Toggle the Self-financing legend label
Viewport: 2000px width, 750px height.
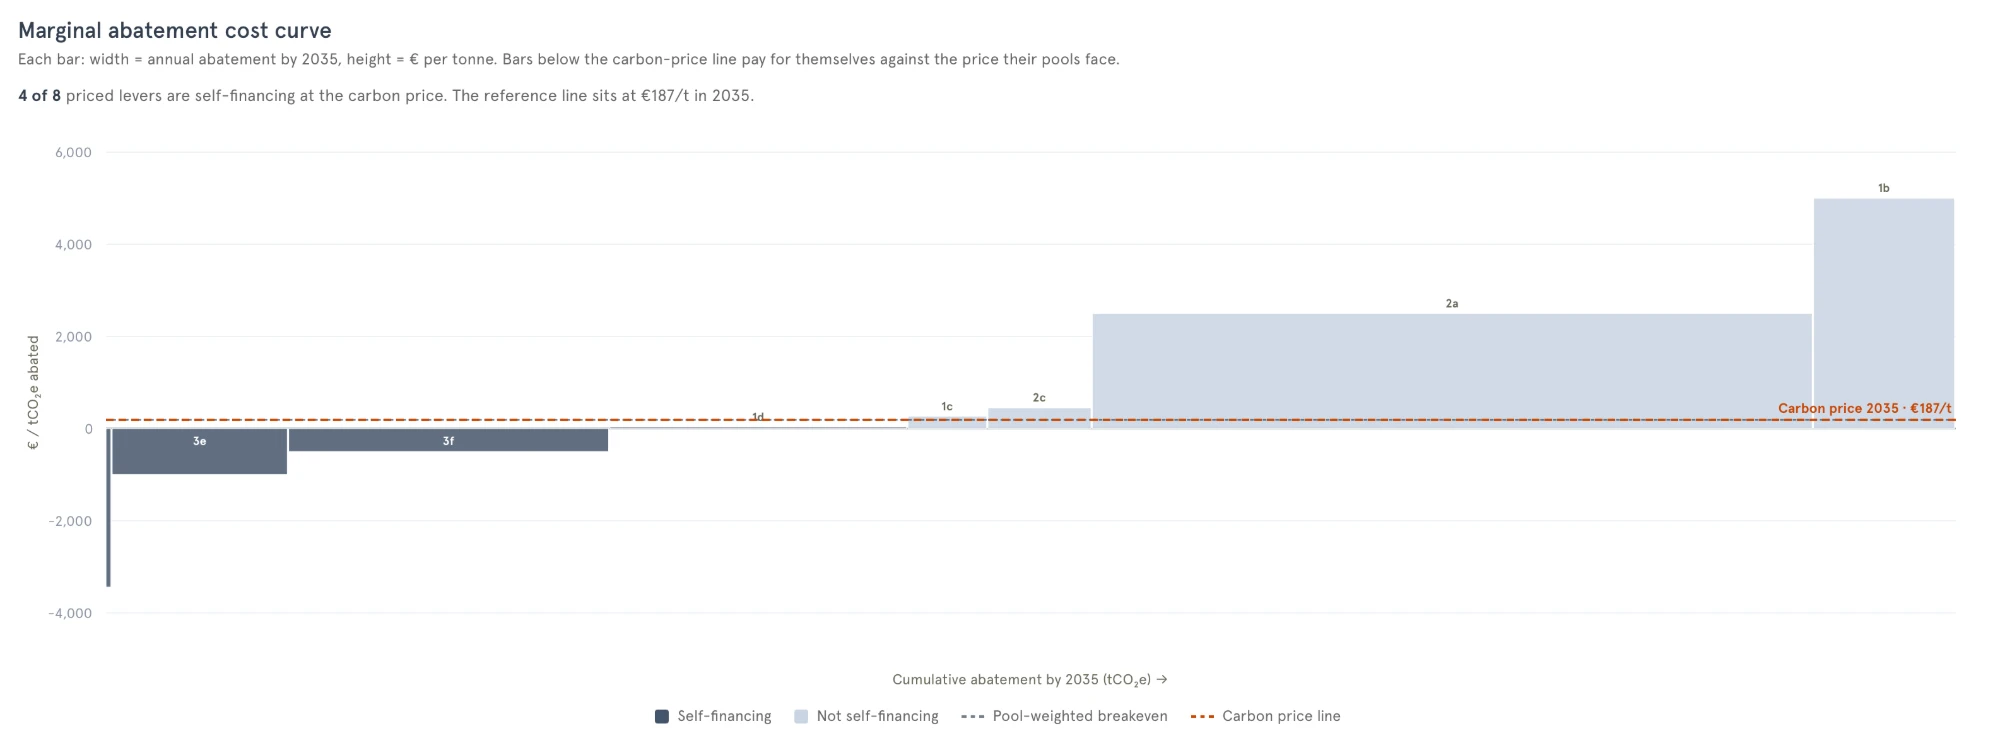tap(724, 716)
